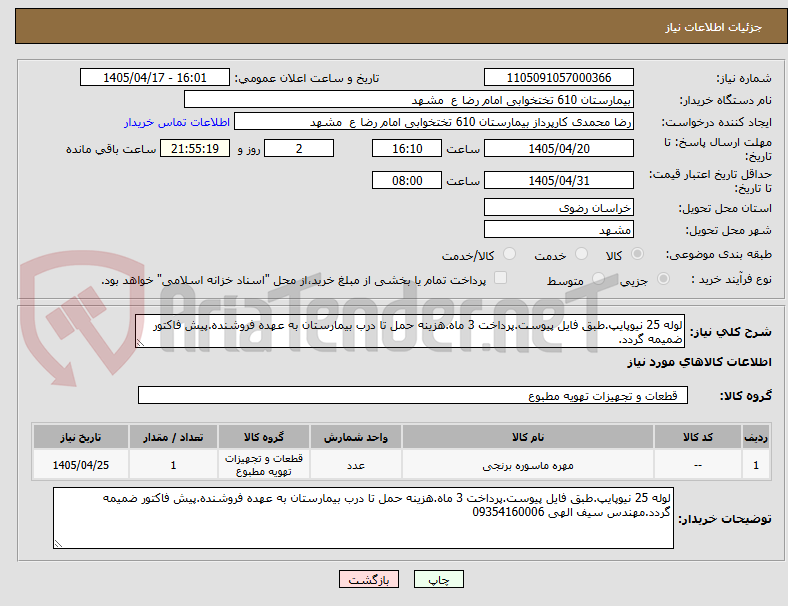Click the شماره نیاز field 1105091057000366
The height and width of the screenshot is (606, 788).
click(559, 77)
